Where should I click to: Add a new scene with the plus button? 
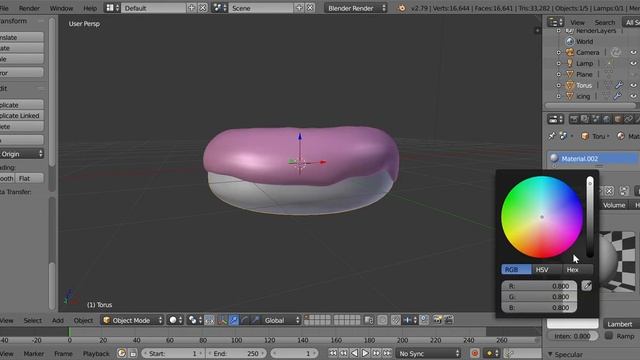pyautogui.click(x=299, y=8)
